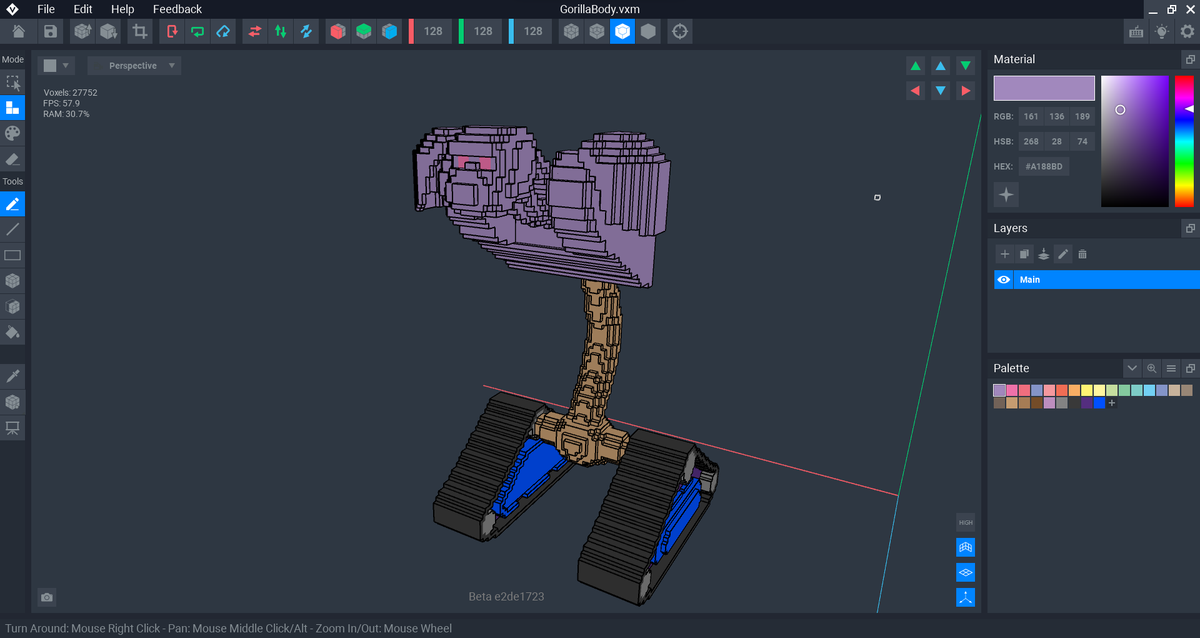Duplicate the layer using the copy icon

1025,255
